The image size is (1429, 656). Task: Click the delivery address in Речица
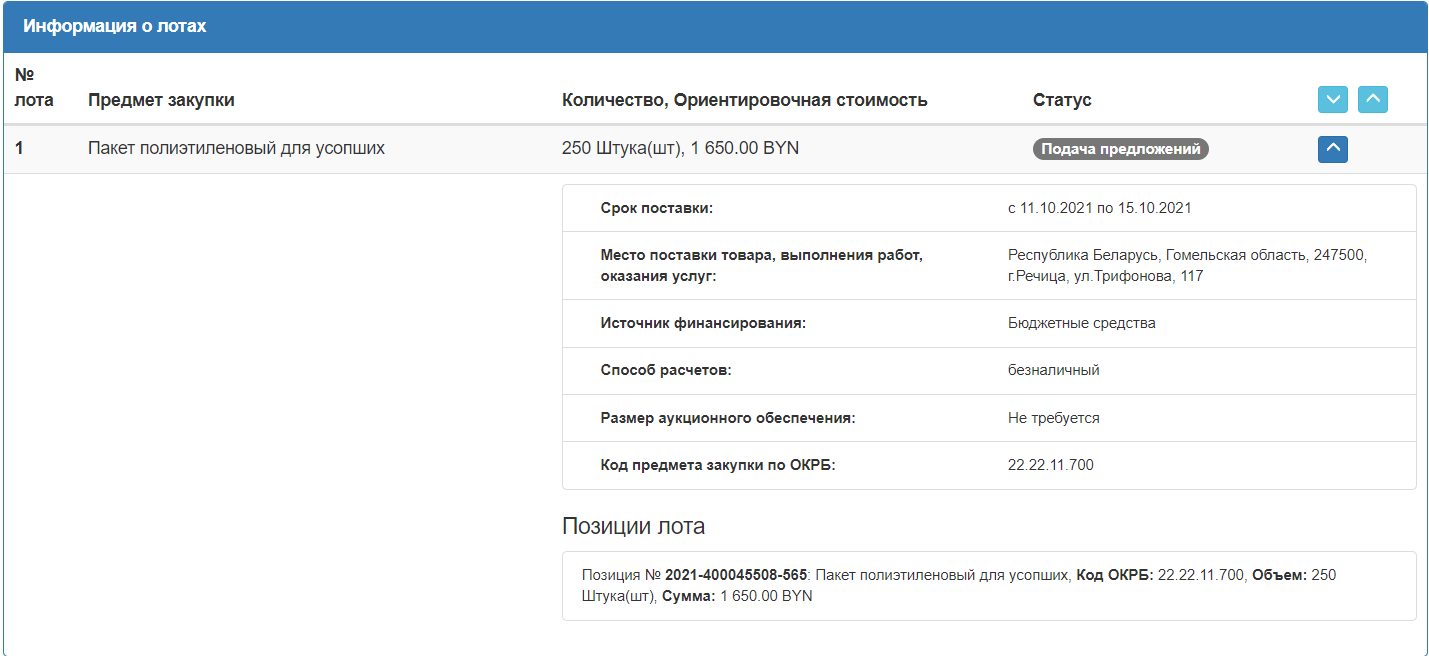pos(1186,265)
